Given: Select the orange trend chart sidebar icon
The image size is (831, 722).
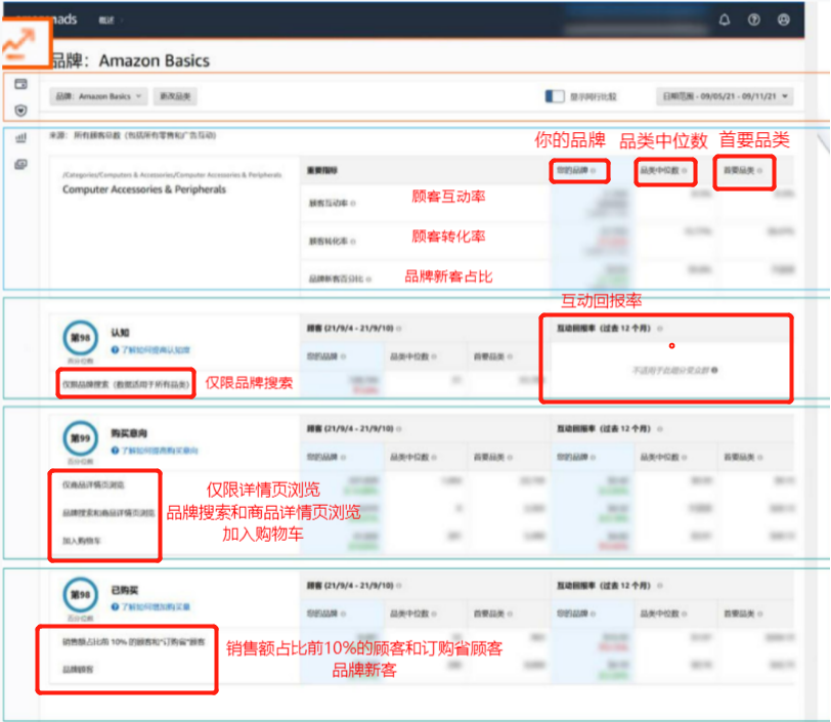Looking at the screenshot, I should (19, 43).
